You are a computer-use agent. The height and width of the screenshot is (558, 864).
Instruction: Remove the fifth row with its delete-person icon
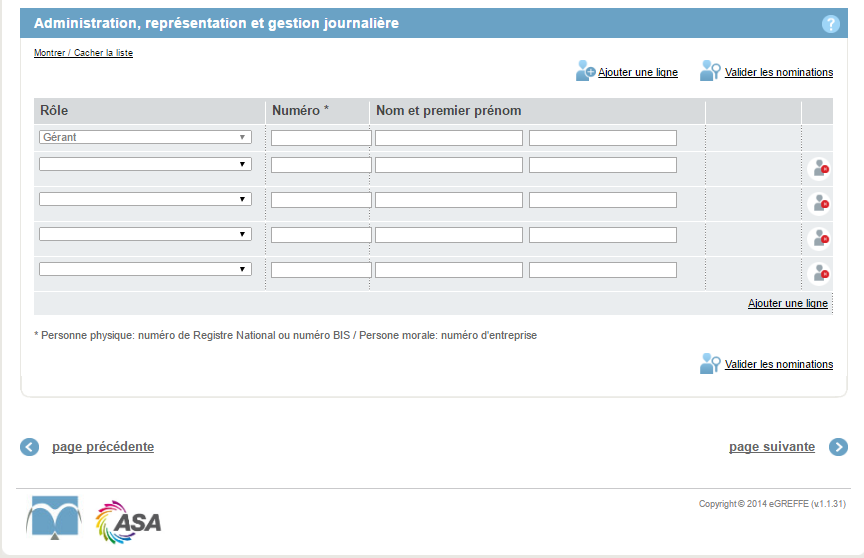coord(819,274)
